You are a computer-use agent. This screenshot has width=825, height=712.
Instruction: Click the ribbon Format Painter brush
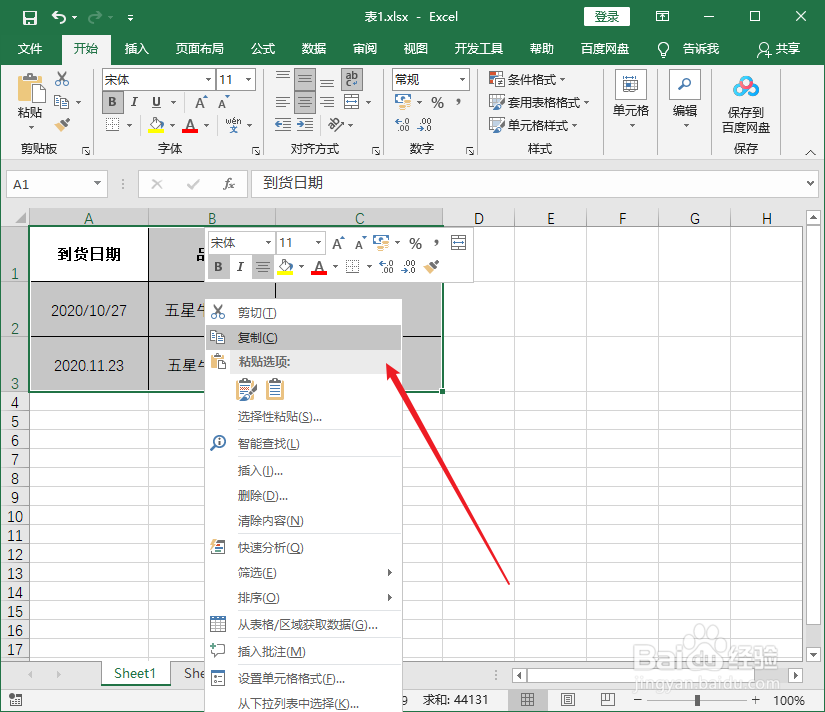62,125
